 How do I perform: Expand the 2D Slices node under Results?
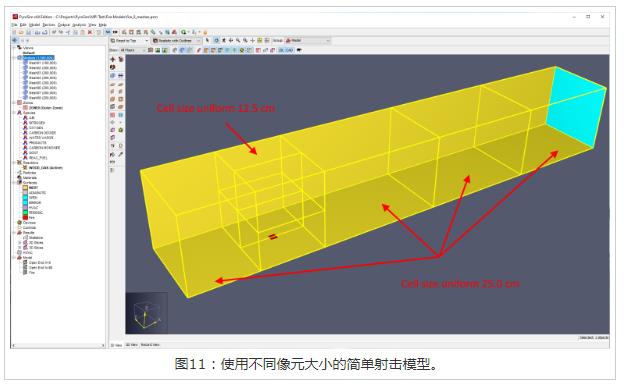pos(19,242)
